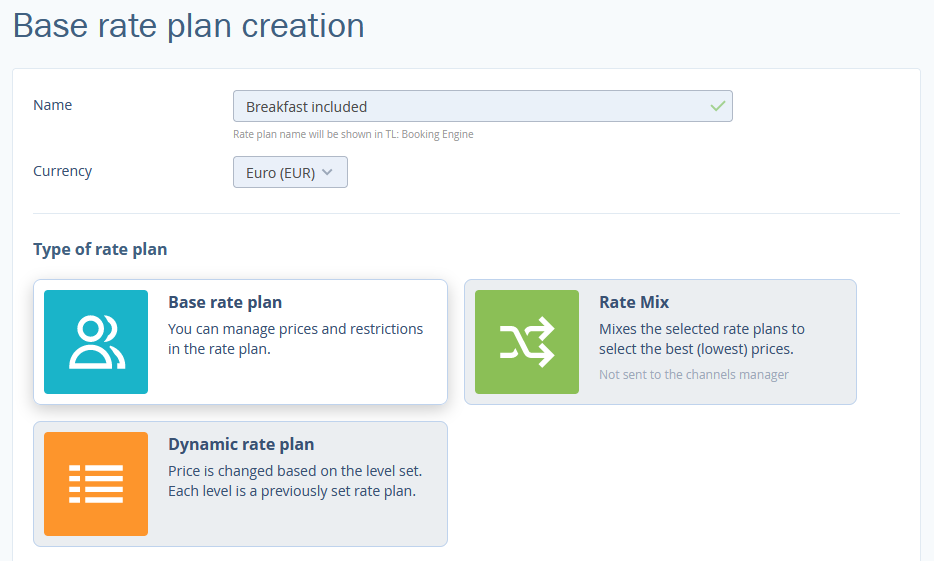Pick the Dynamic rate plan type card
934x561 pixels.
coord(240,484)
